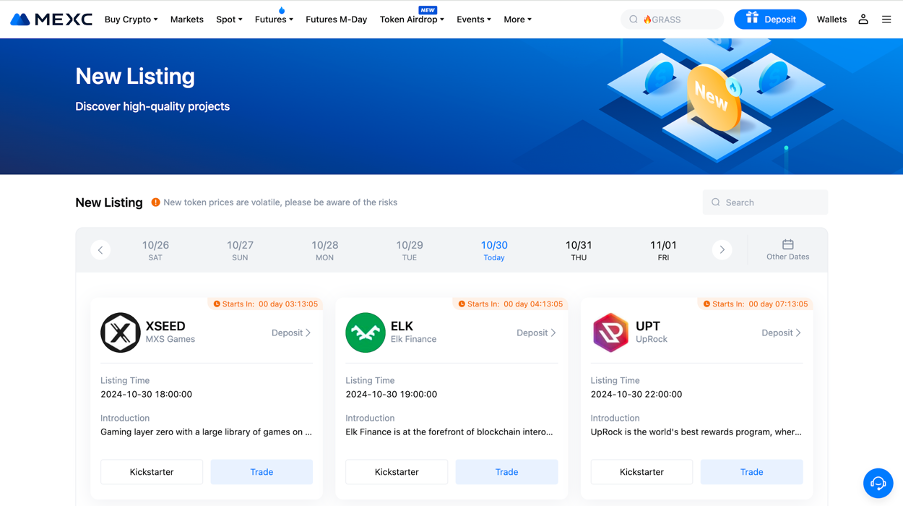
Task: Click 'Elk Finance' subtitle text
Action: click(413, 339)
